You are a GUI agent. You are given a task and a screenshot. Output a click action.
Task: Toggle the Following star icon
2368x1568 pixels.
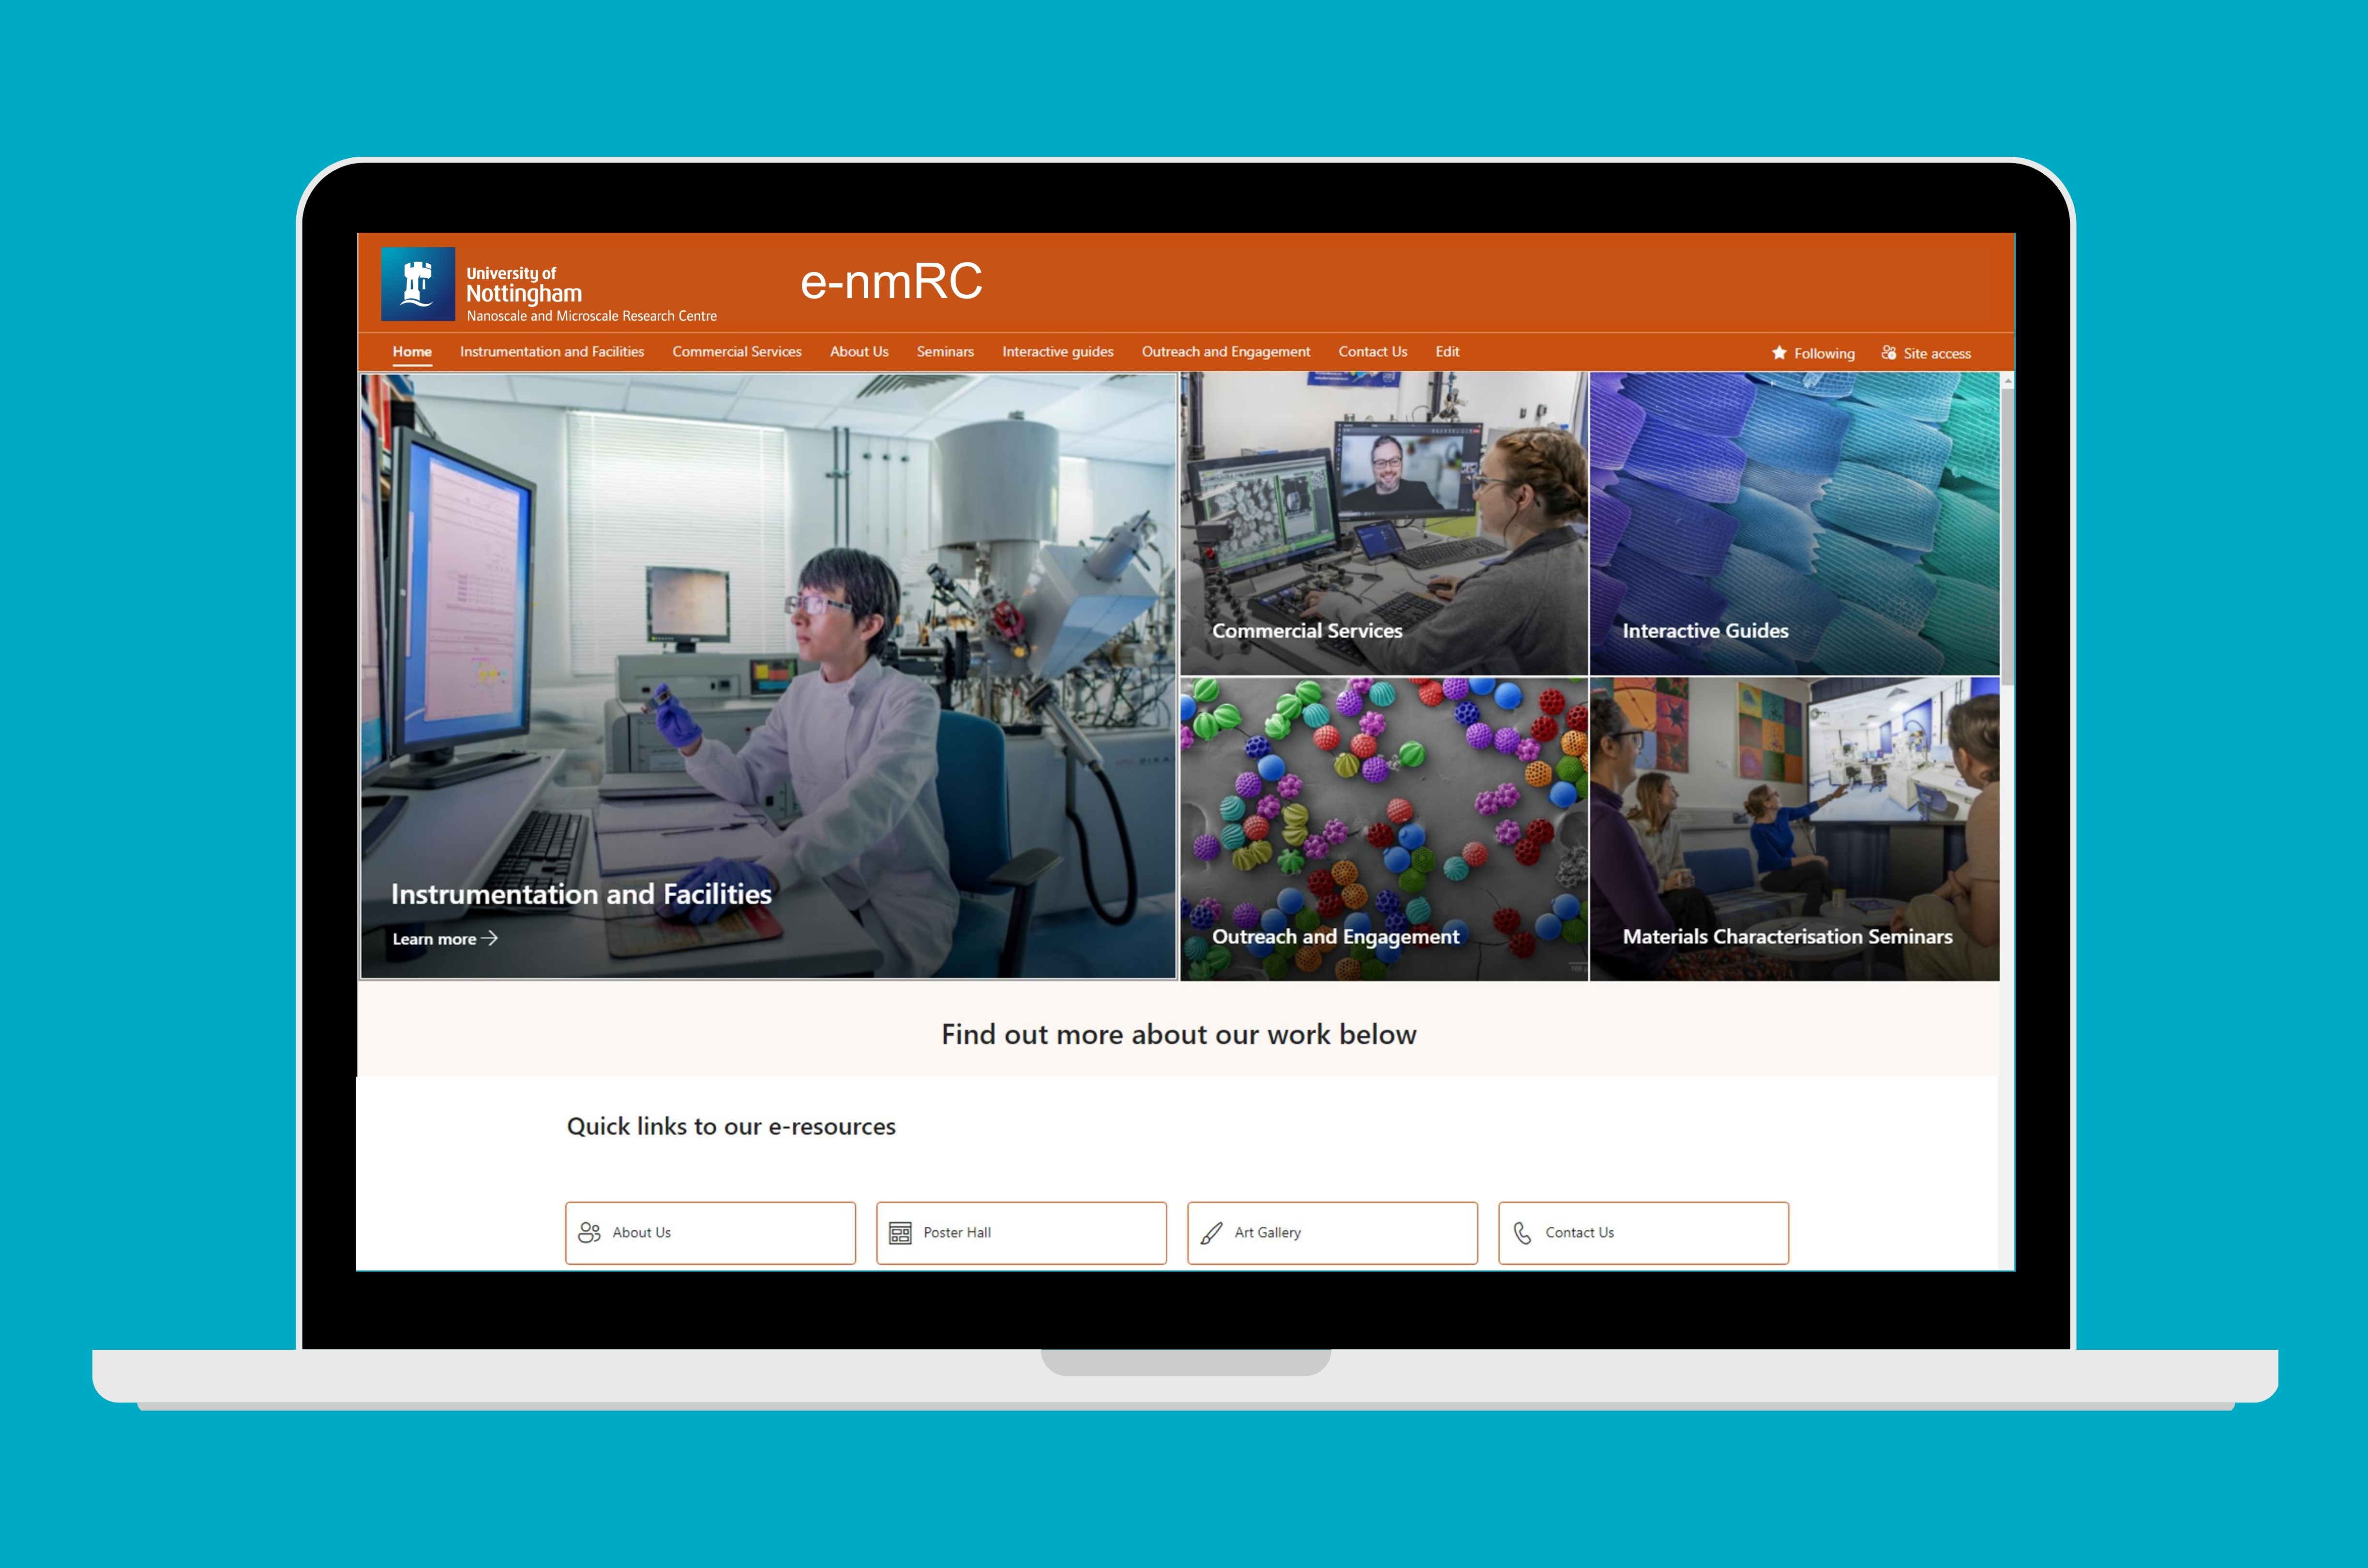(1779, 353)
